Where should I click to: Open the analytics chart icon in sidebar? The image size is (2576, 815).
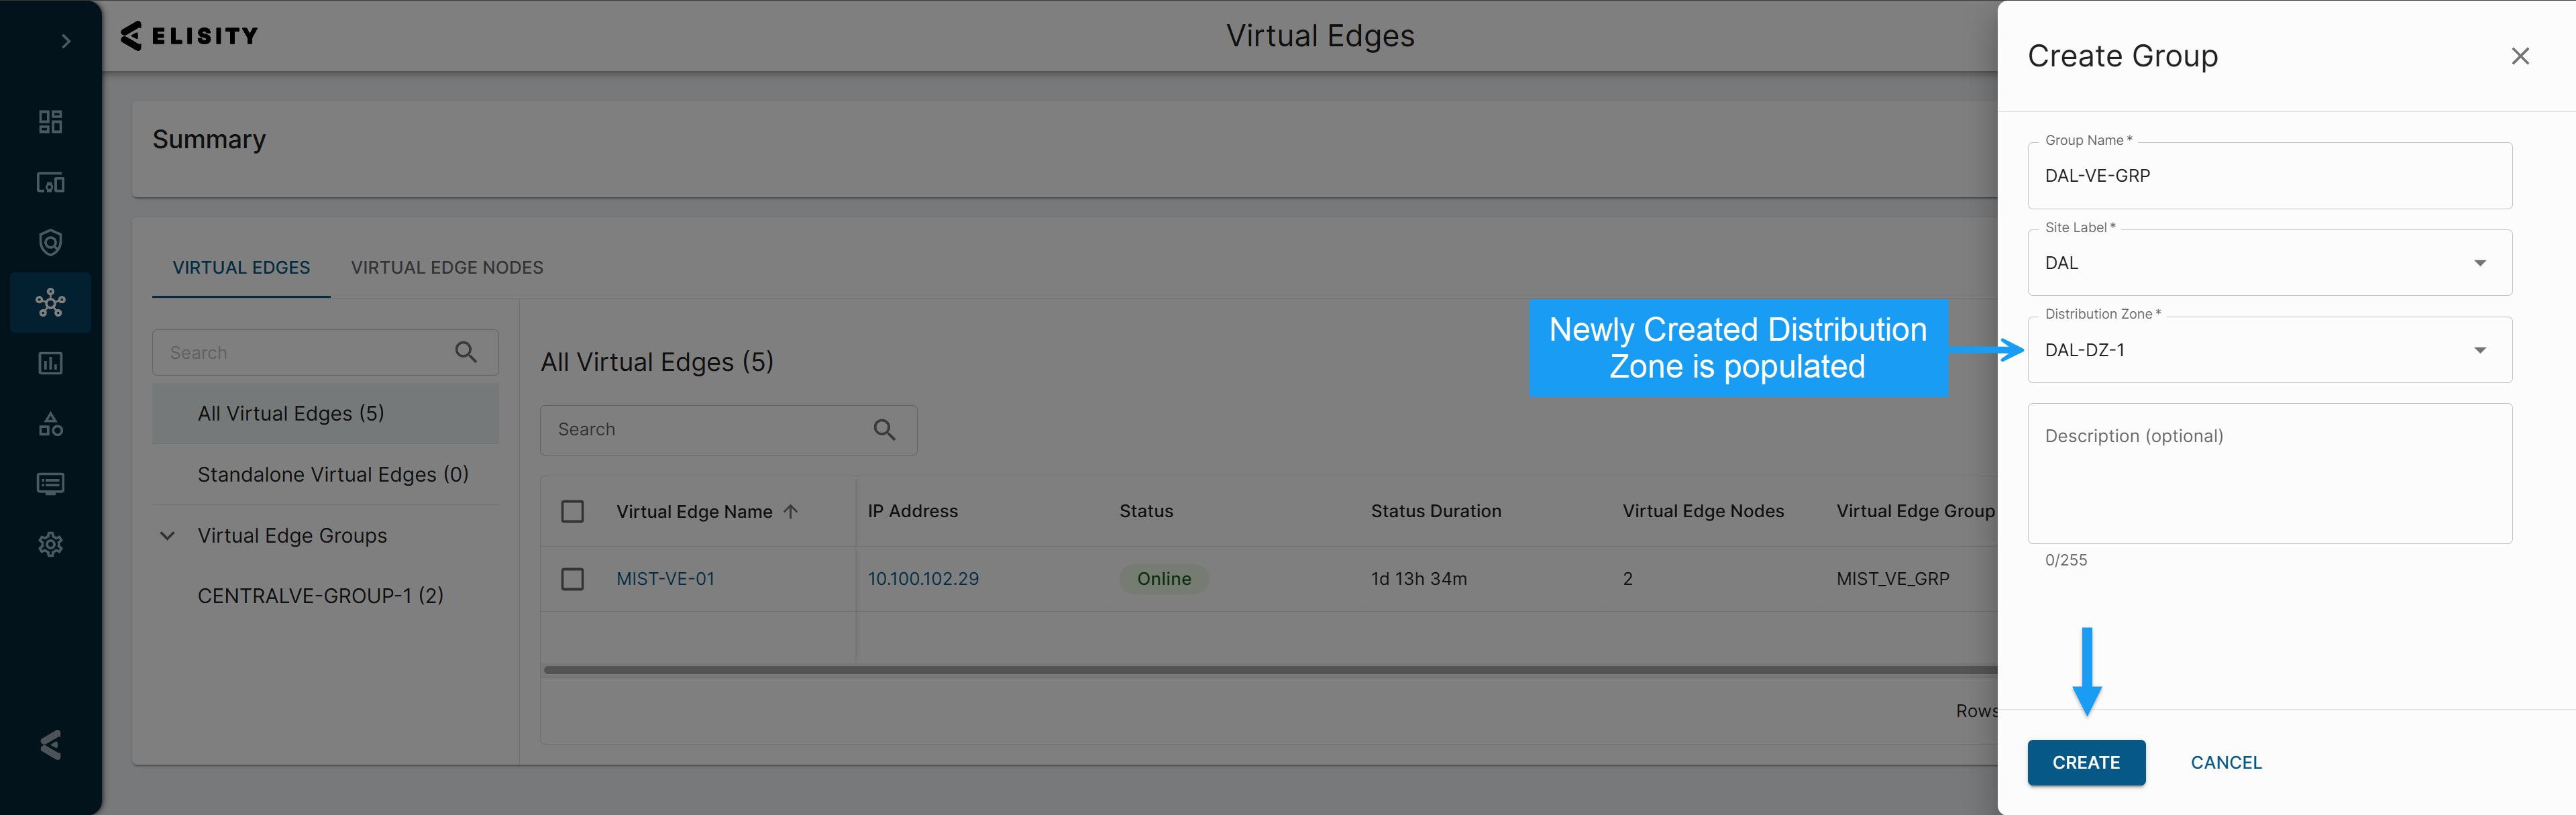tap(50, 363)
